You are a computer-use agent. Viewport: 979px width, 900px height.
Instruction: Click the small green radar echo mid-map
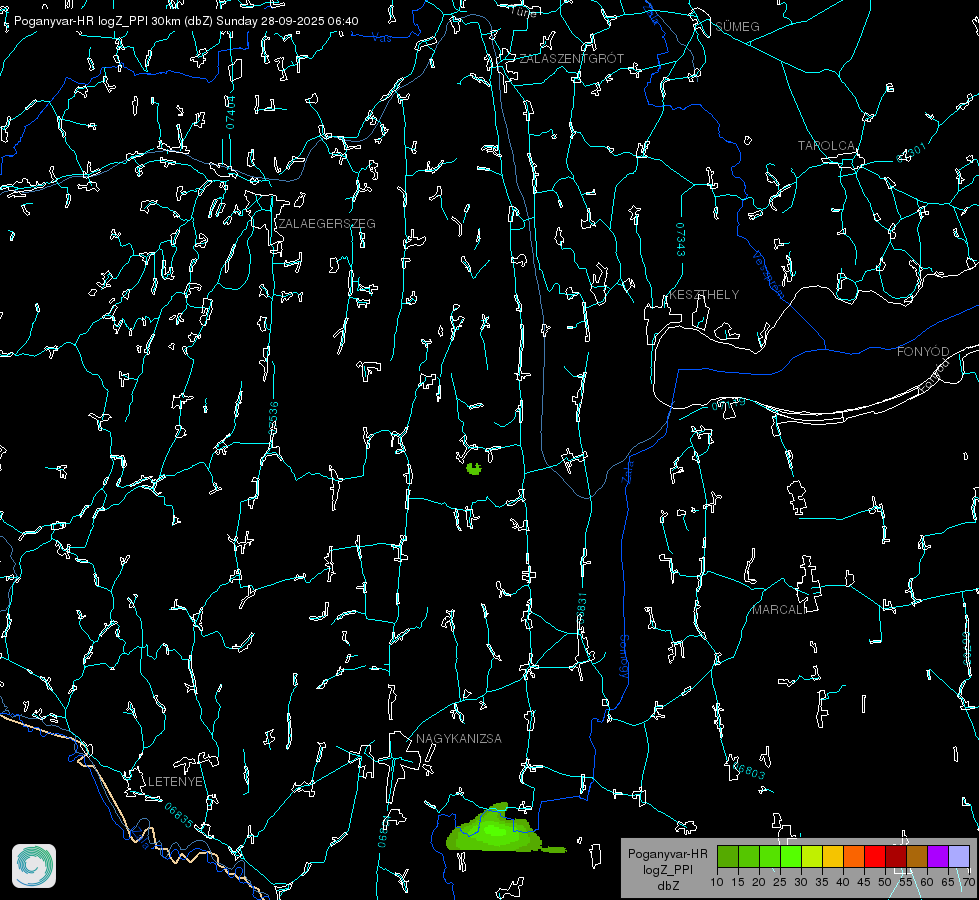pyautogui.click(x=474, y=468)
